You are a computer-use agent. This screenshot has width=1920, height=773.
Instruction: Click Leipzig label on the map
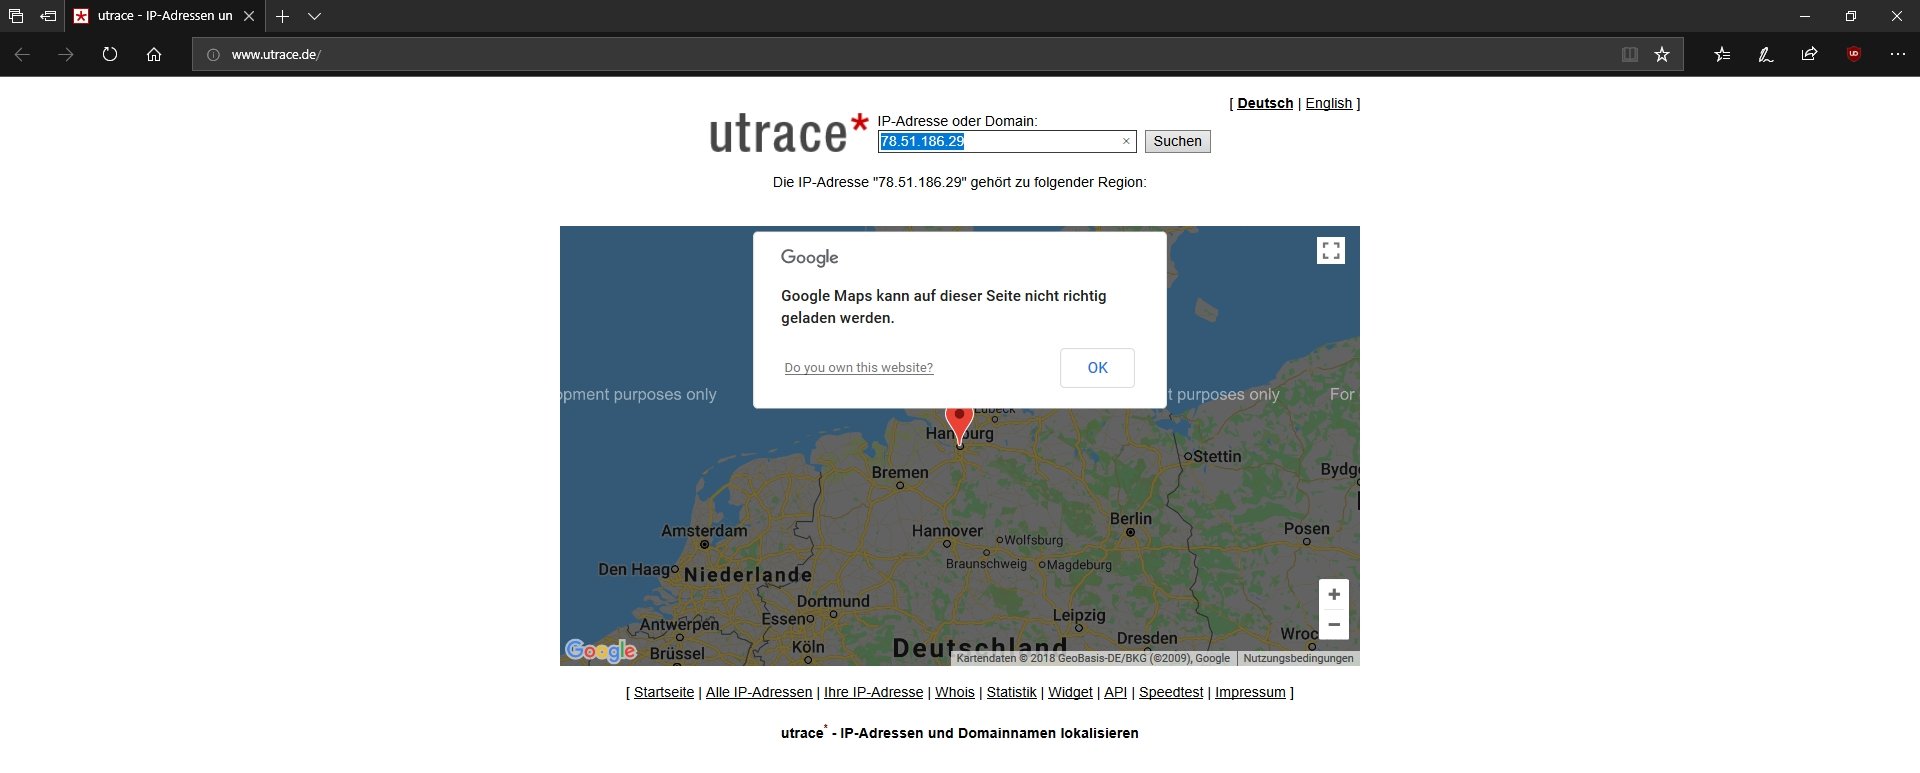click(x=1079, y=615)
